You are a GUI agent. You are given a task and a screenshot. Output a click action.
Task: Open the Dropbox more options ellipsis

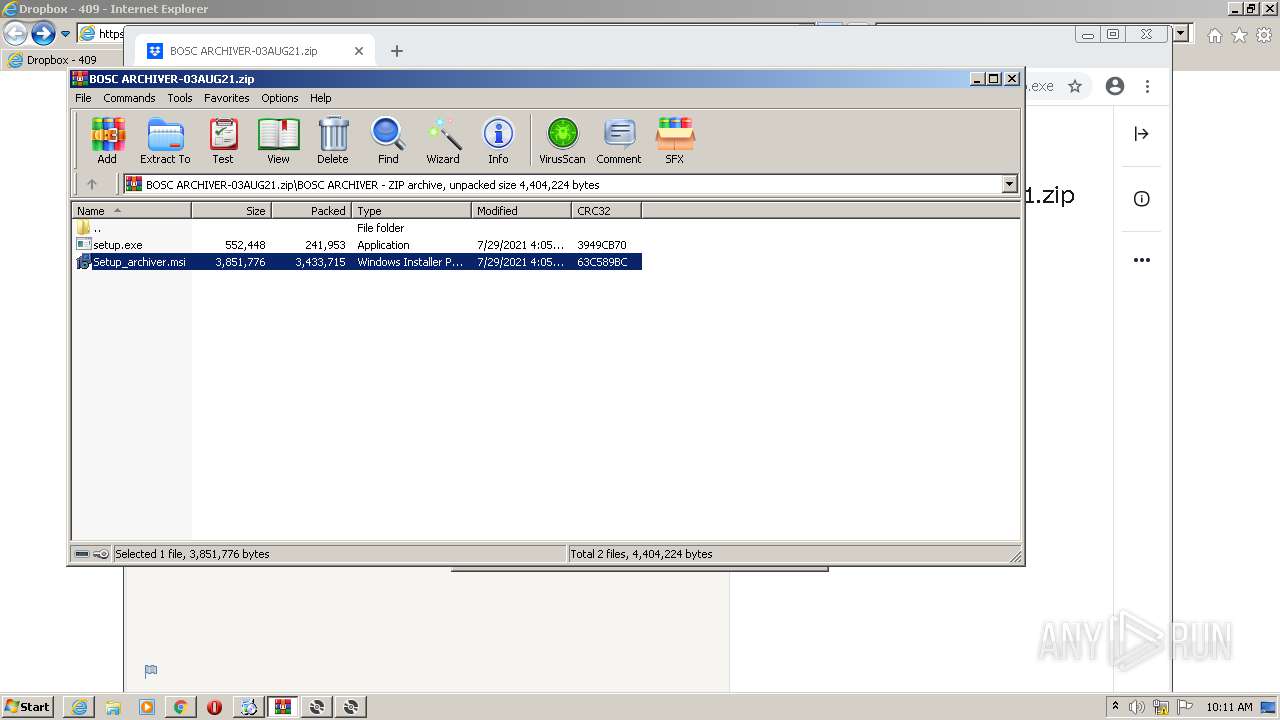[x=1141, y=260]
